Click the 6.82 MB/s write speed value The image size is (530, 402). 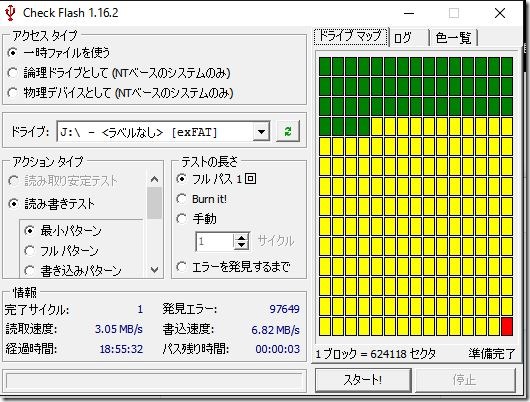[x=275, y=330]
